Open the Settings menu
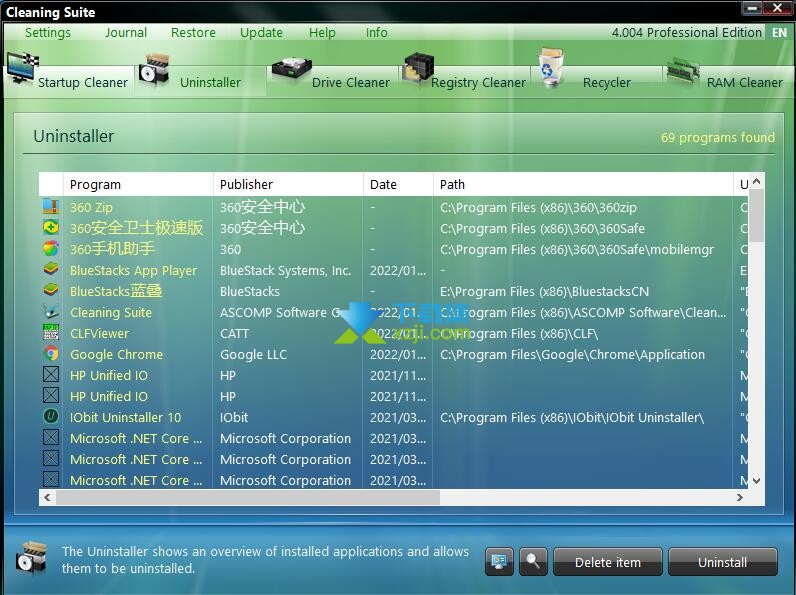Screen dimensions: 796x595 click(x=48, y=32)
